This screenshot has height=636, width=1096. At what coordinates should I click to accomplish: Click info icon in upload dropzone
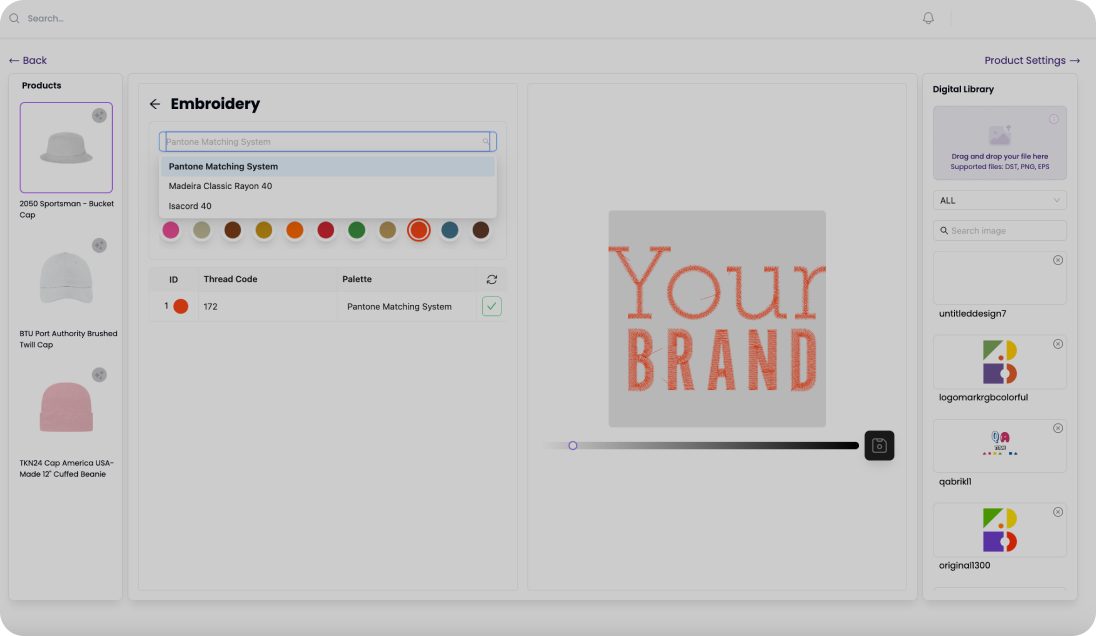[1053, 120]
